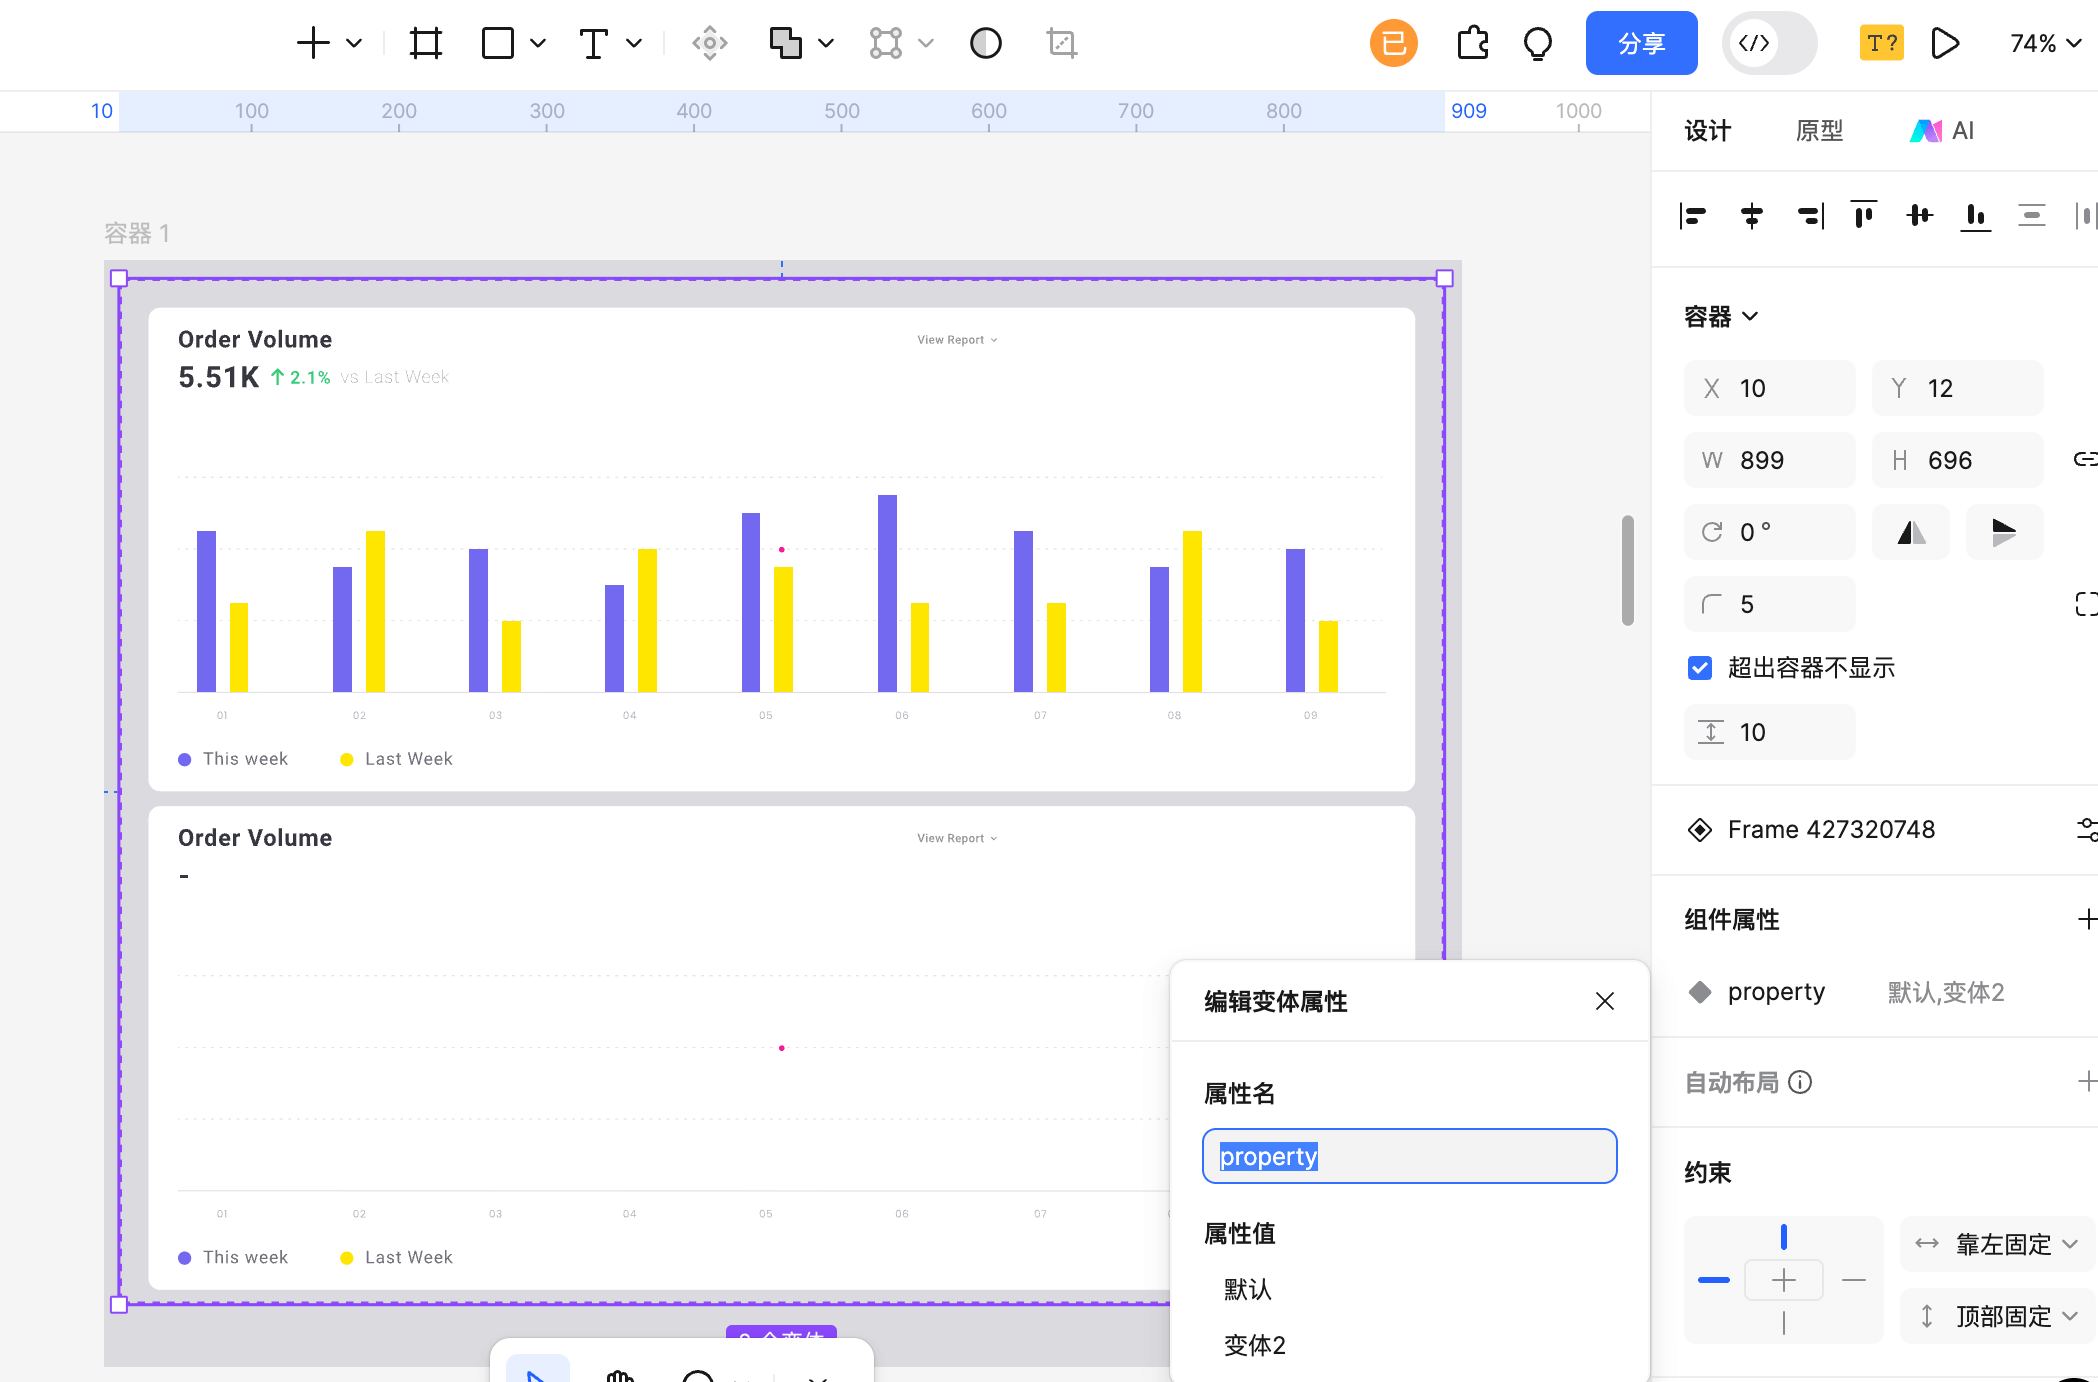Open the AI tab
This screenshot has width=2098, height=1382.
[1943, 131]
